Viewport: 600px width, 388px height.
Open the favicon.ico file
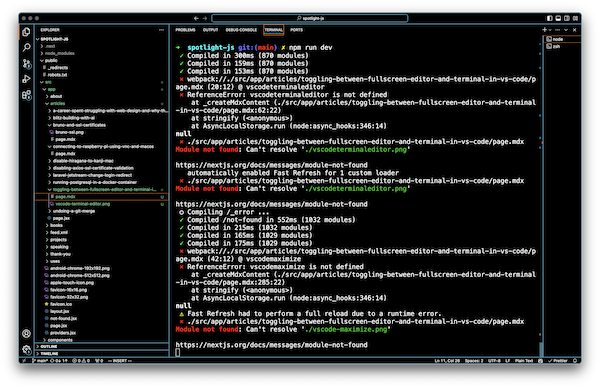pyautogui.click(x=101, y=304)
